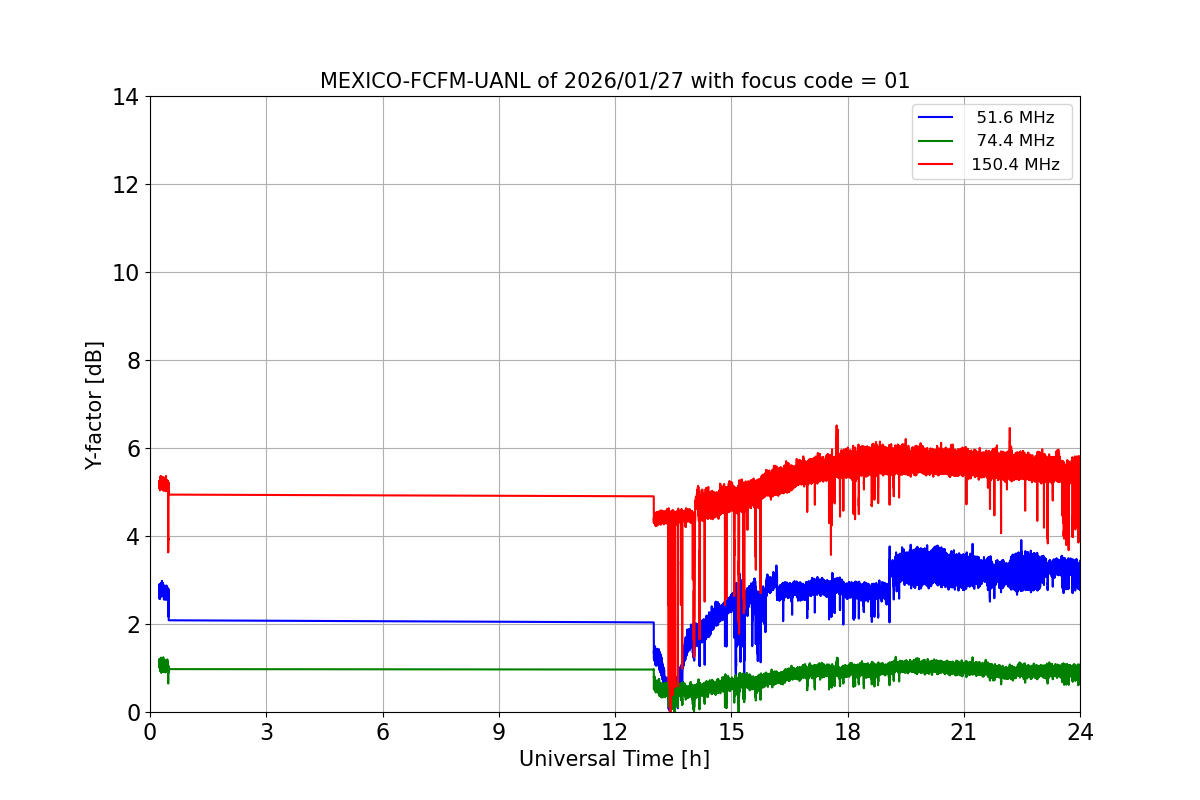Click the x-axis tick label 9

(499, 732)
